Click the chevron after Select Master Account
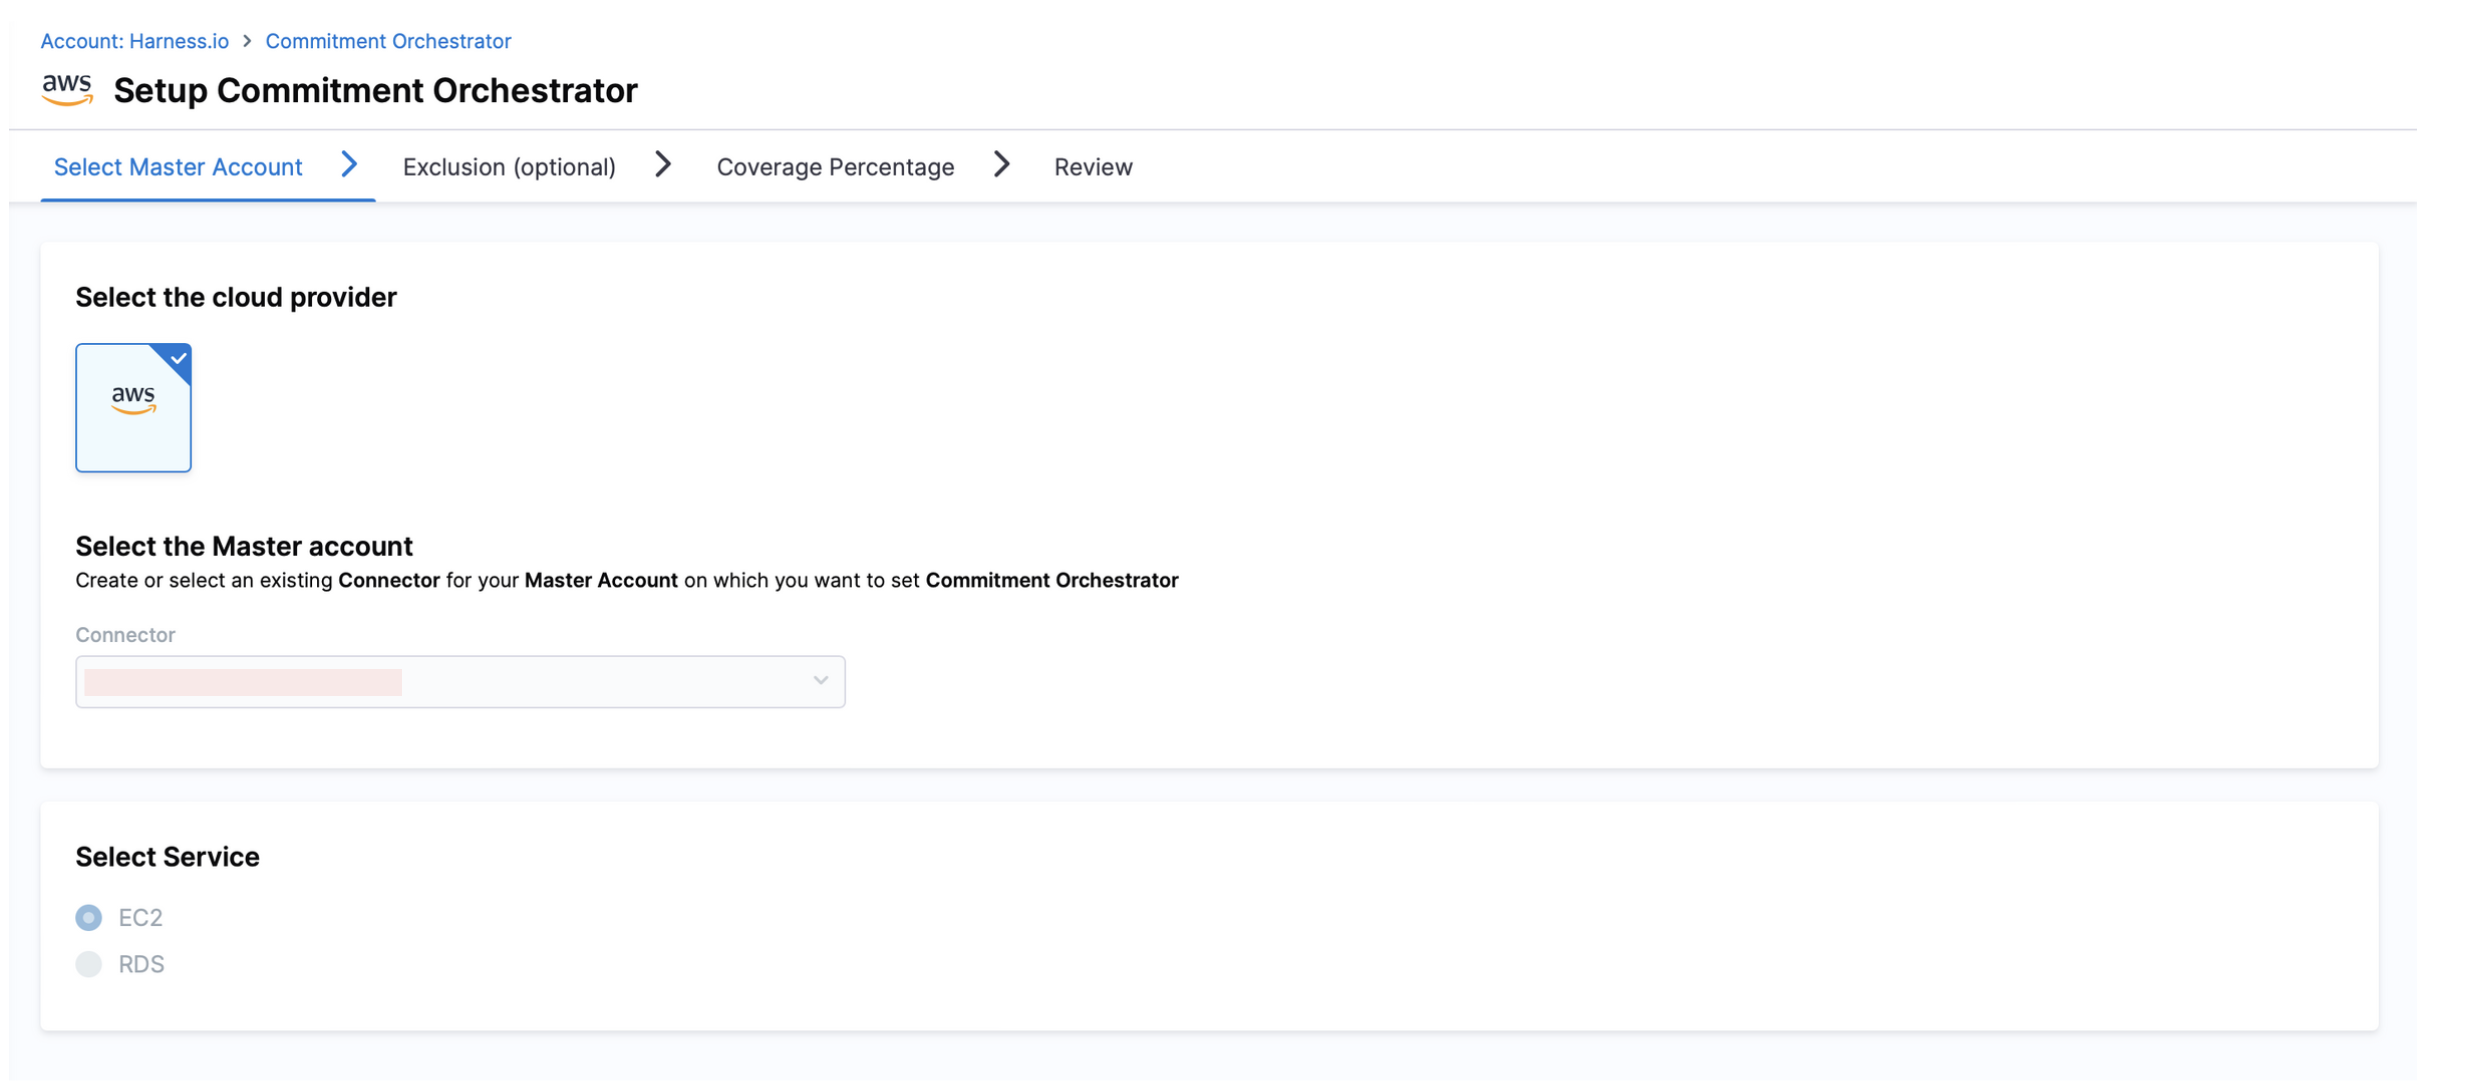Image resolution: width=2470 pixels, height=1082 pixels. 349,165
